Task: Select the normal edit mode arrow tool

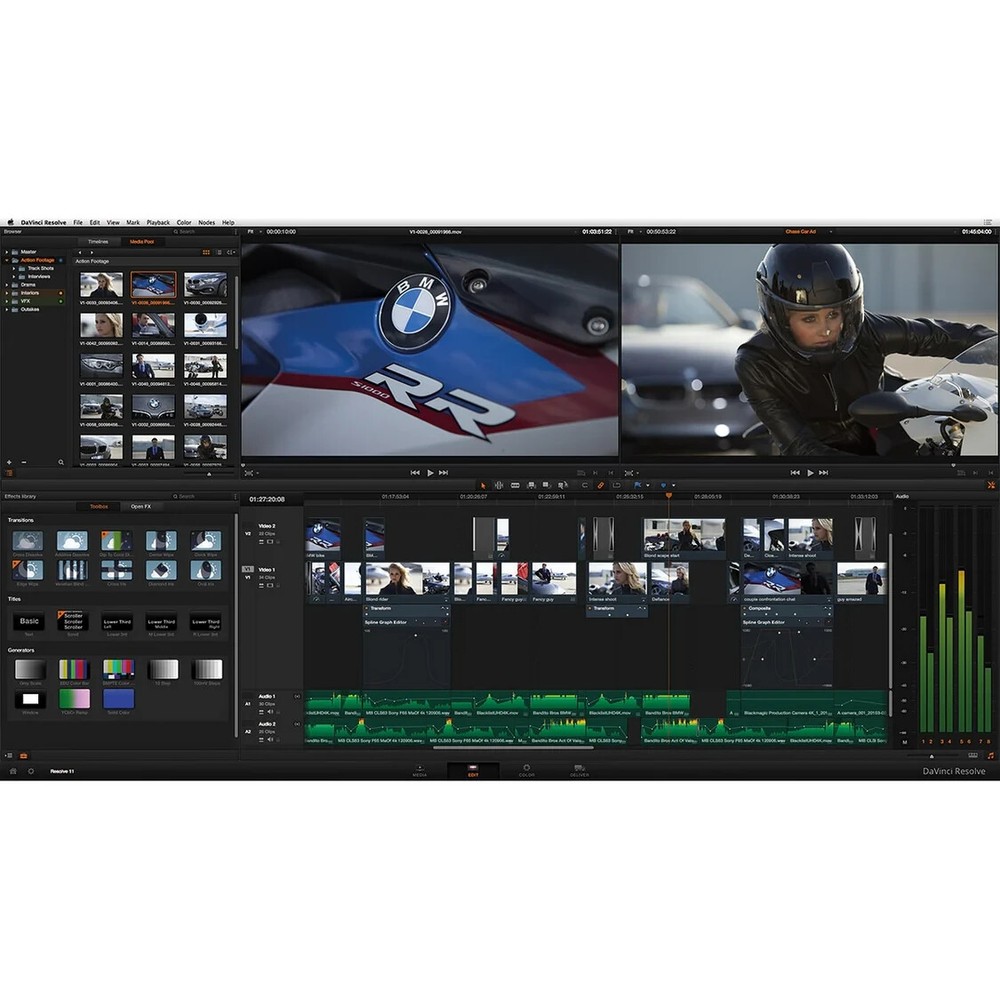Action: click(x=483, y=485)
